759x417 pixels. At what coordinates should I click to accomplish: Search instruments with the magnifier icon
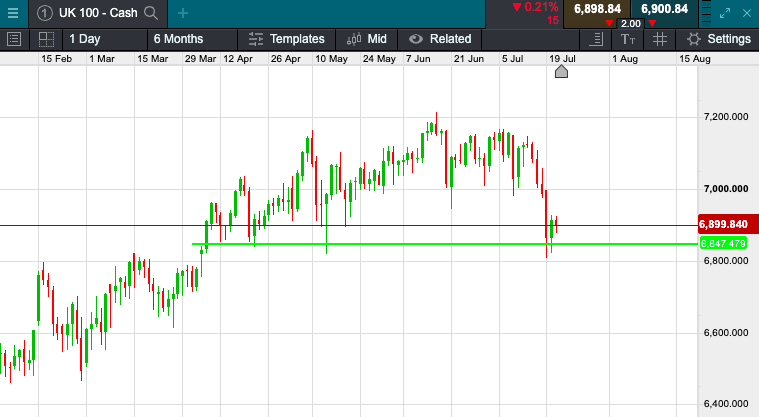click(151, 13)
